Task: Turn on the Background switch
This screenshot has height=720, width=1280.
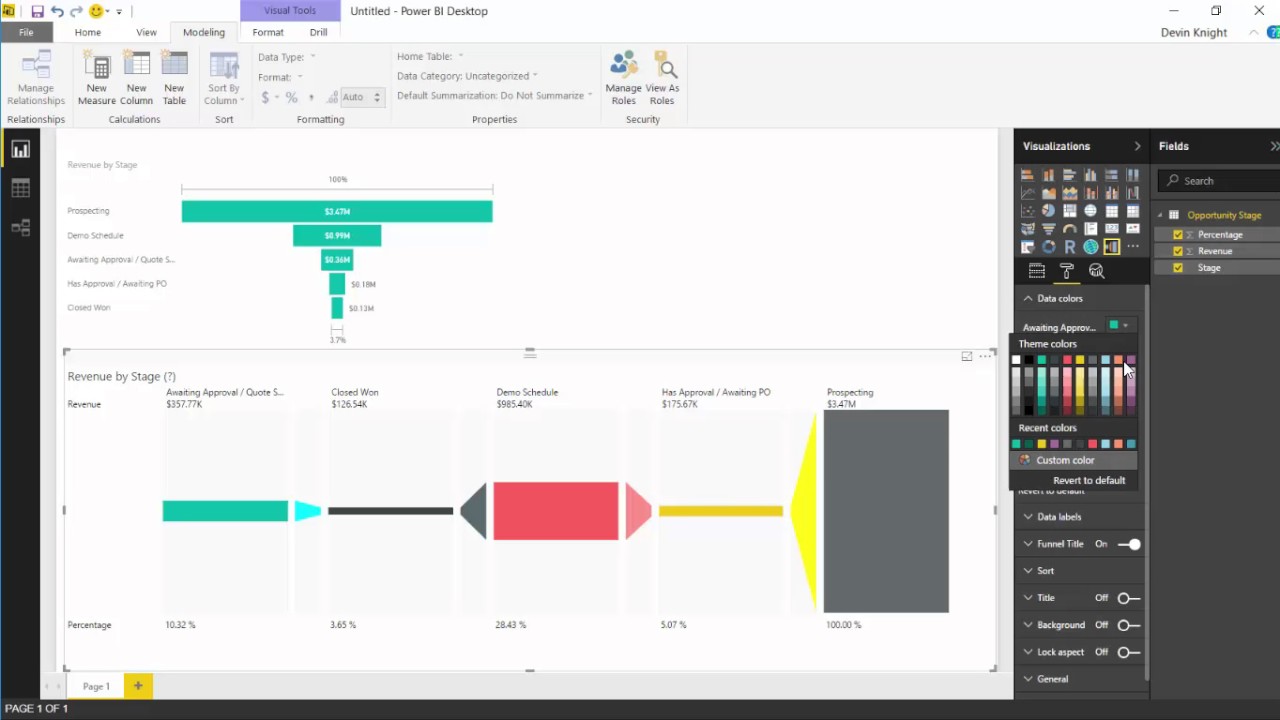Action: point(1129,625)
